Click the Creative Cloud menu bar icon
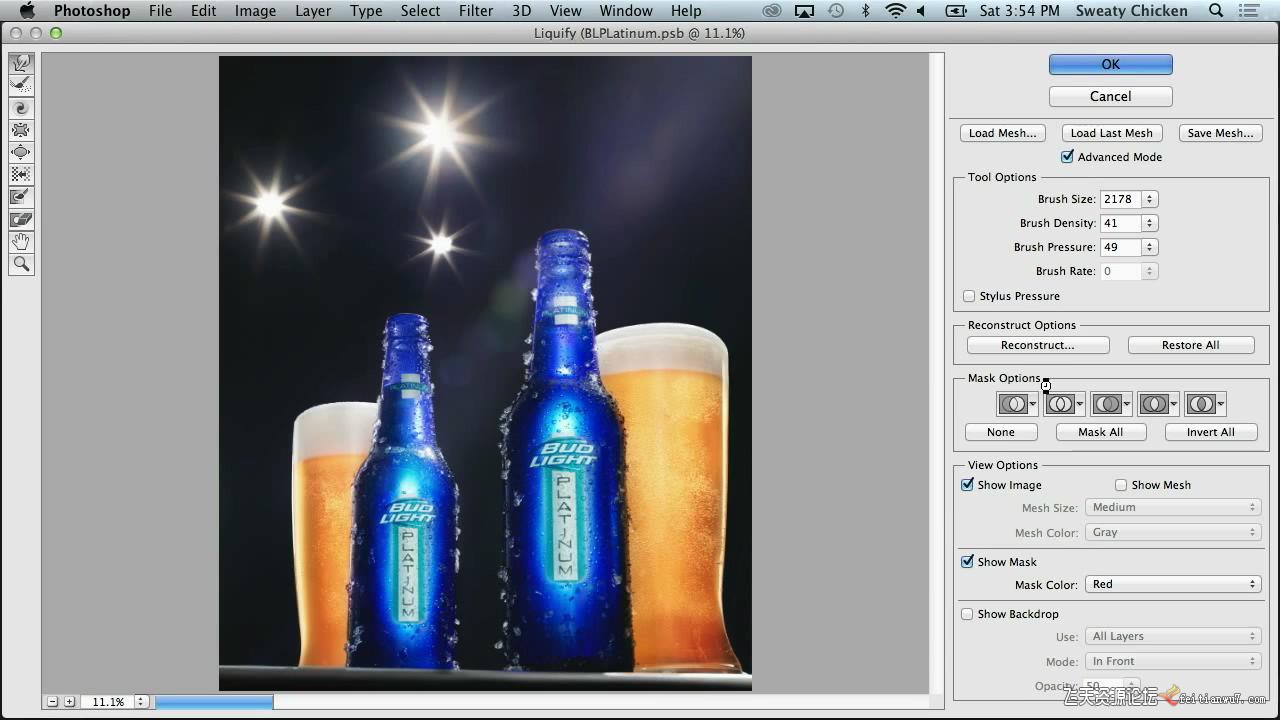 tap(772, 11)
